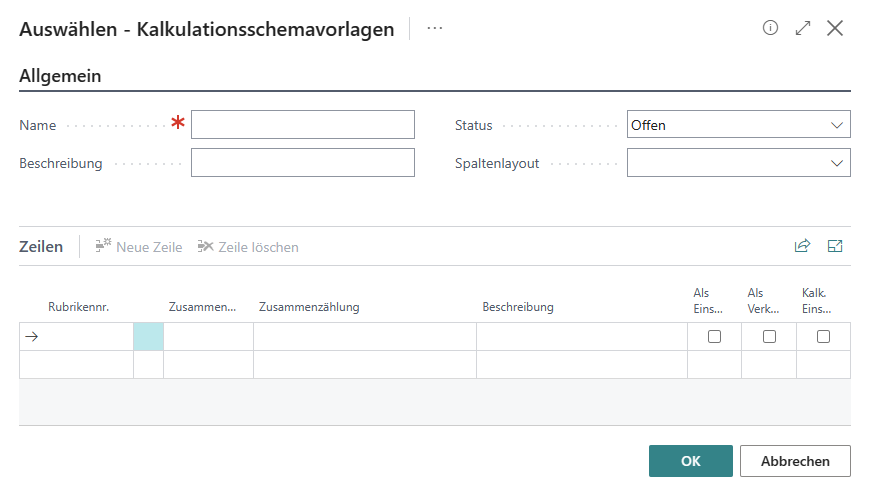Toggle Kalk. Eins... checkbox in first row
The height and width of the screenshot is (496, 871).
pos(823,337)
